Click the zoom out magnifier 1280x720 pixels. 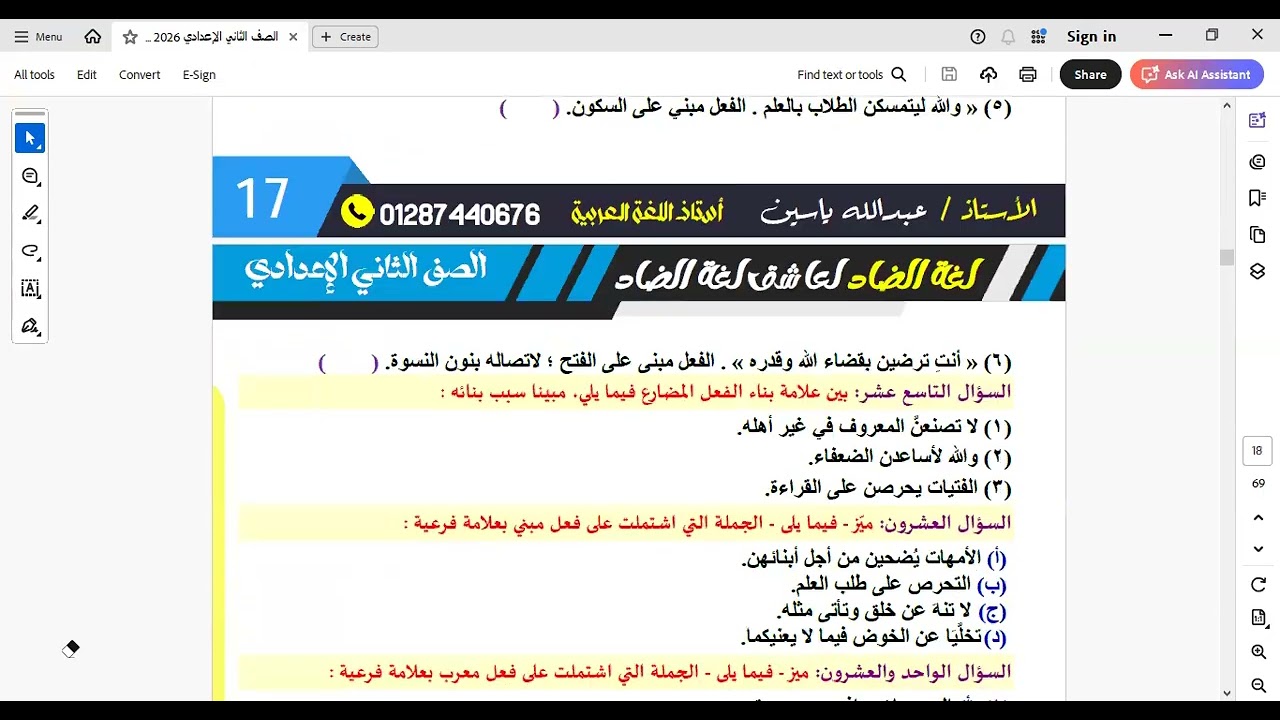tap(1258, 685)
